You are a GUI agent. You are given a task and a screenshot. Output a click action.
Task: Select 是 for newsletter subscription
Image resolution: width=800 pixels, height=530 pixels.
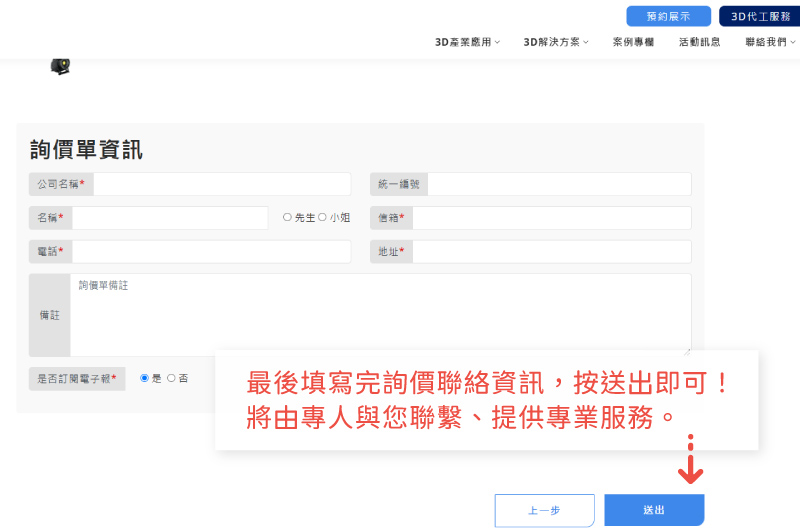pos(145,378)
